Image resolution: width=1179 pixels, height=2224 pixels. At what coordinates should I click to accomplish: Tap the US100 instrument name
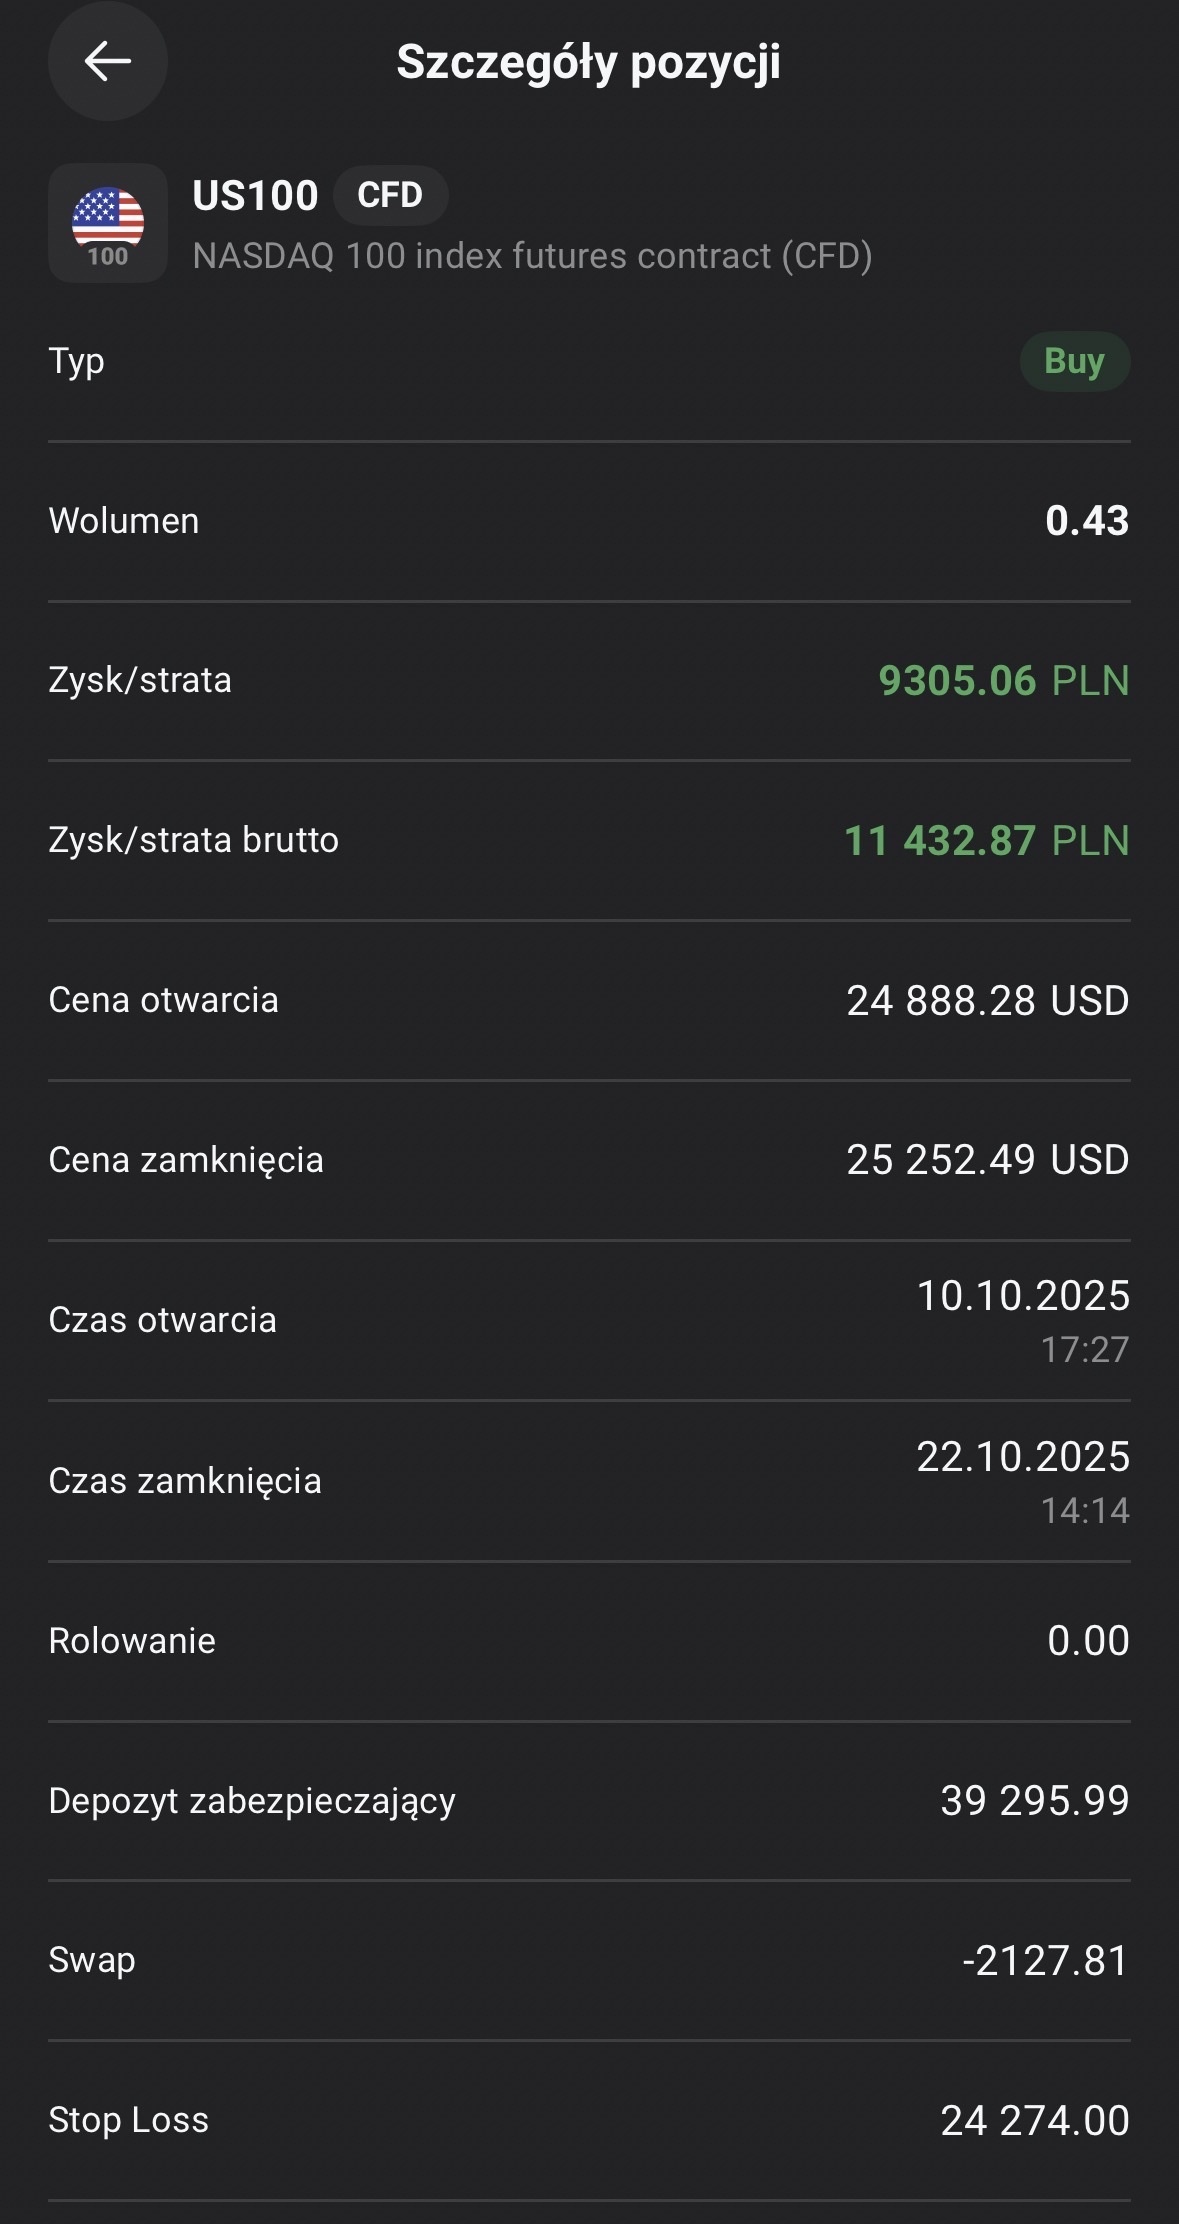(255, 196)
